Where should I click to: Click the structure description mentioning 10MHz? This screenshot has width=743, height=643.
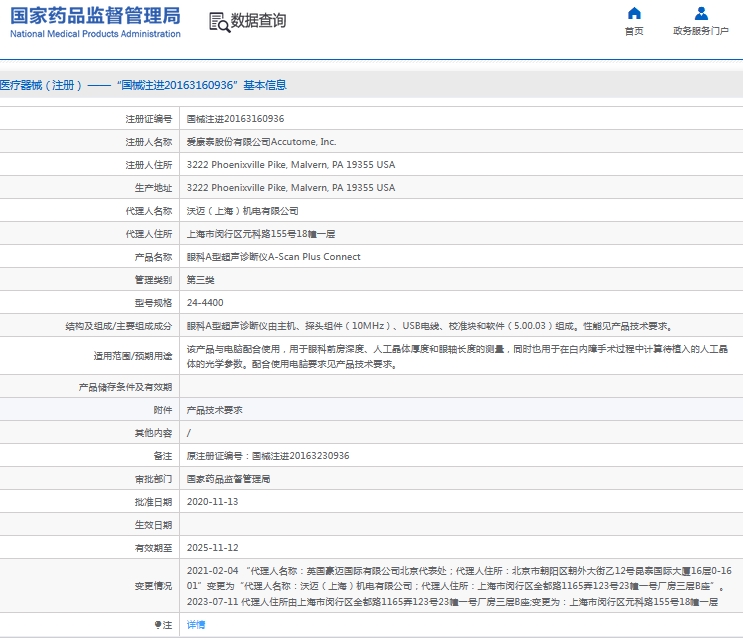pos(429,326)
